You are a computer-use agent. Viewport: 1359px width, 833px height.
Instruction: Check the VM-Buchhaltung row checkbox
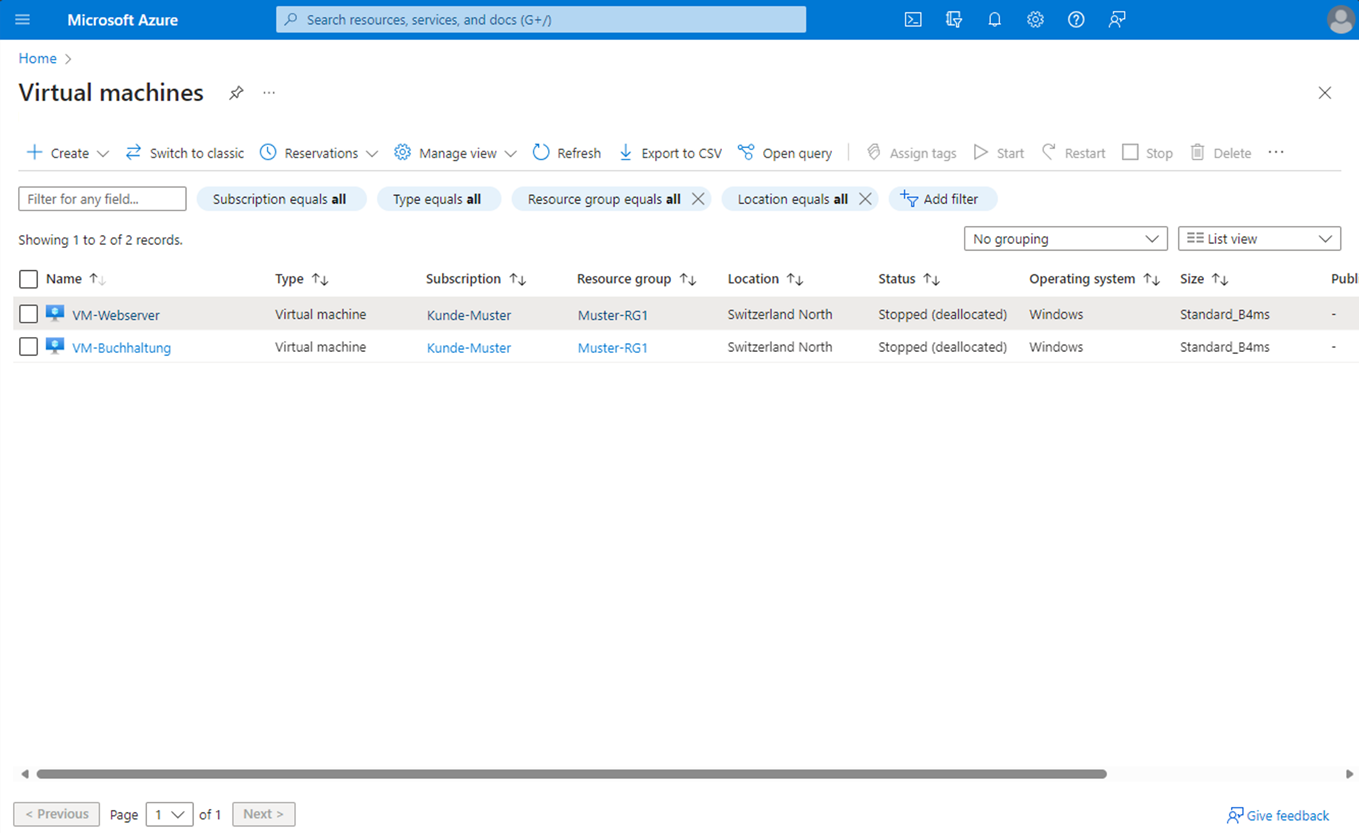pyautogui.click(x=28, y=347)
